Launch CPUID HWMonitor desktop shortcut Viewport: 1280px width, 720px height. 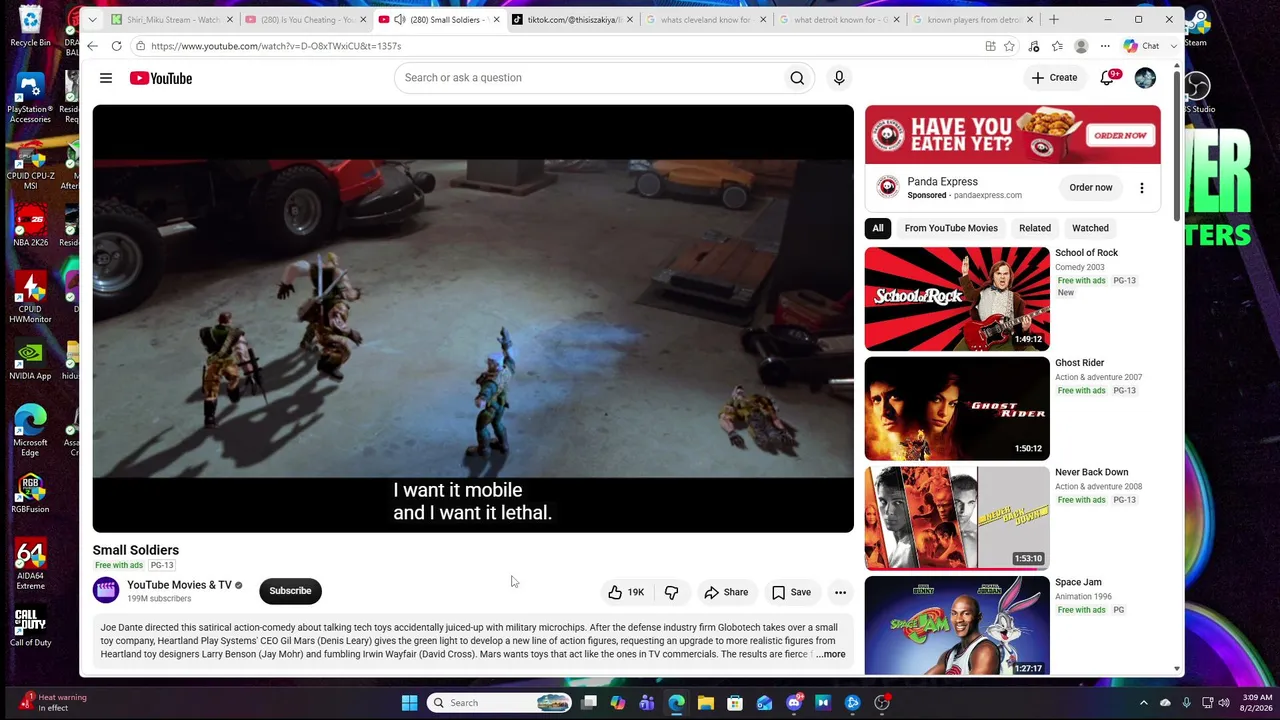pos(30,297)
